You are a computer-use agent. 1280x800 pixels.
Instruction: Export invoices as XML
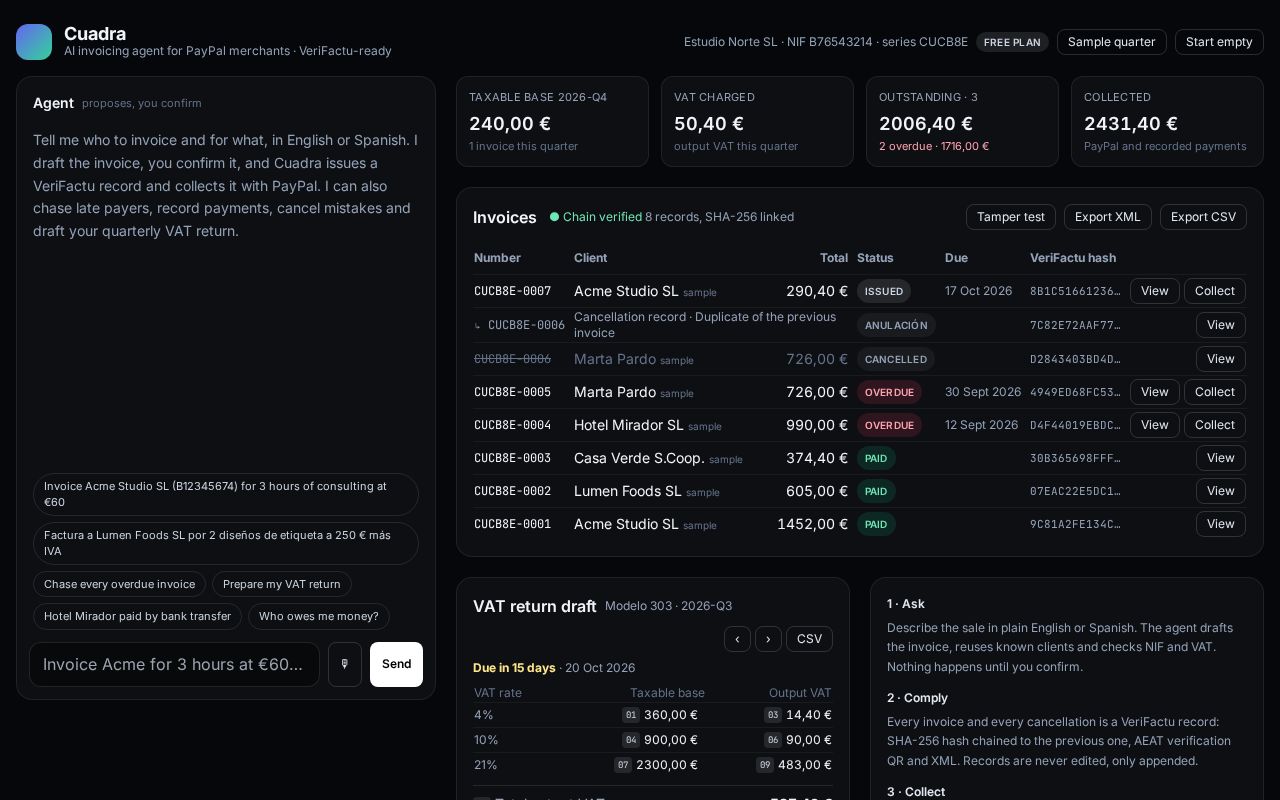(x=1107, y=217)
